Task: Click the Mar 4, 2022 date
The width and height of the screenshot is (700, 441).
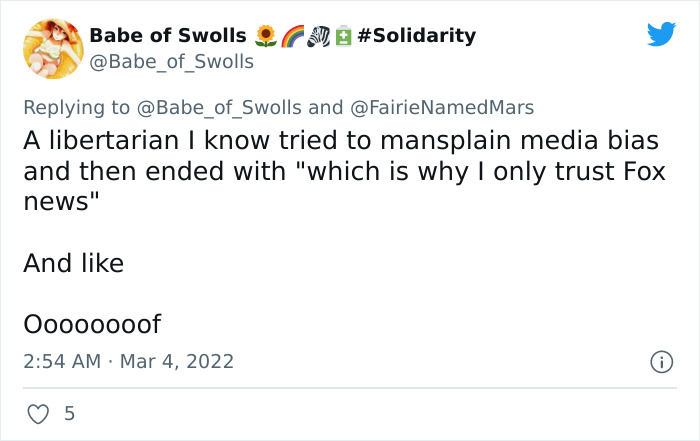Action: pyautogui.click(x=177, y=362)
